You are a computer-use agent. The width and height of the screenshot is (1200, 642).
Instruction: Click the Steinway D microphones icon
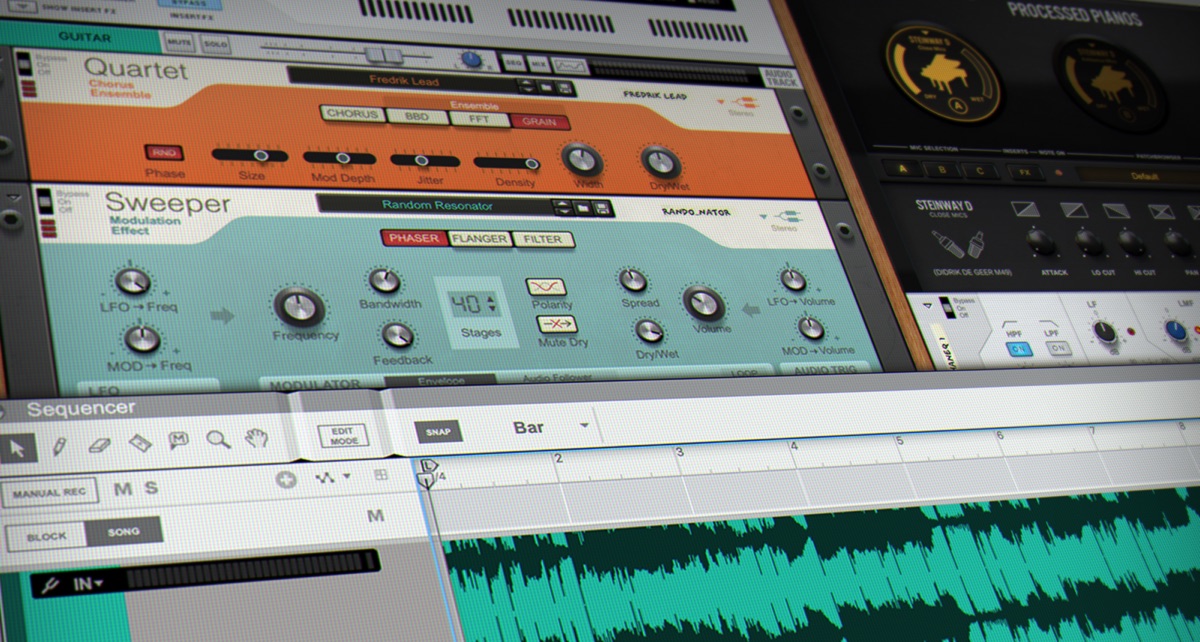coord(959,244)
